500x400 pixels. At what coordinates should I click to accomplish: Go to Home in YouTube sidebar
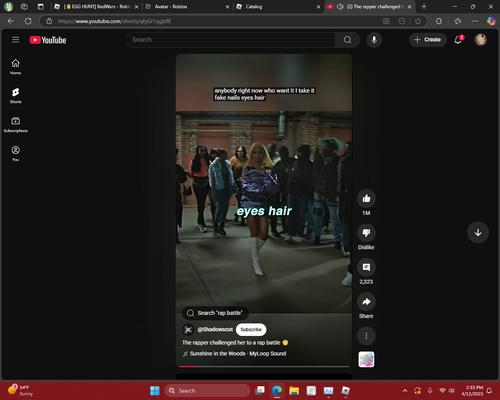pyautogui.click(x=15, y=67)
